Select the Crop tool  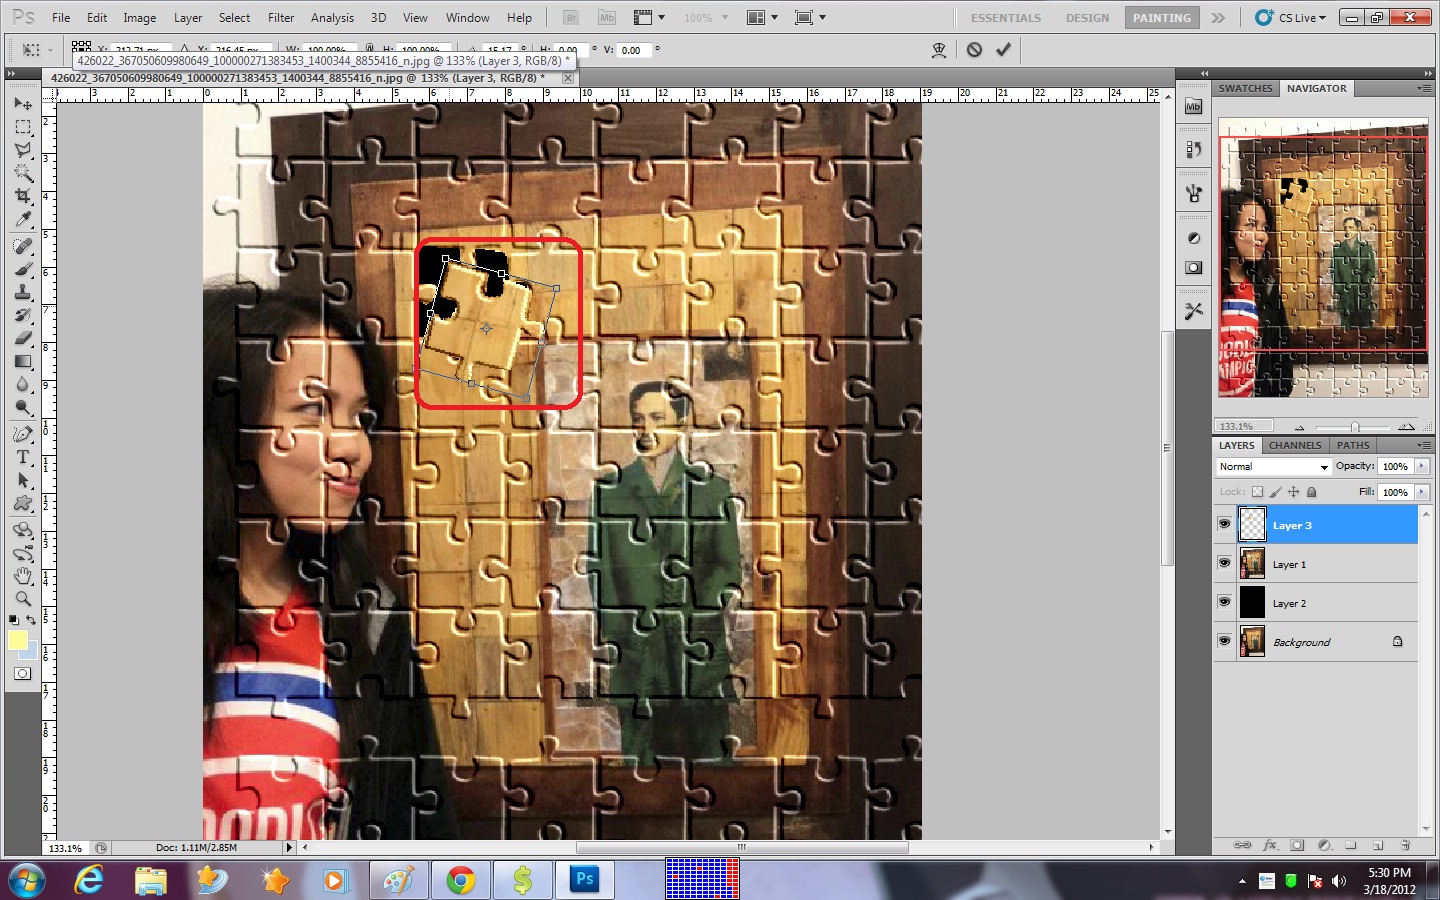(x=23, y=196)
